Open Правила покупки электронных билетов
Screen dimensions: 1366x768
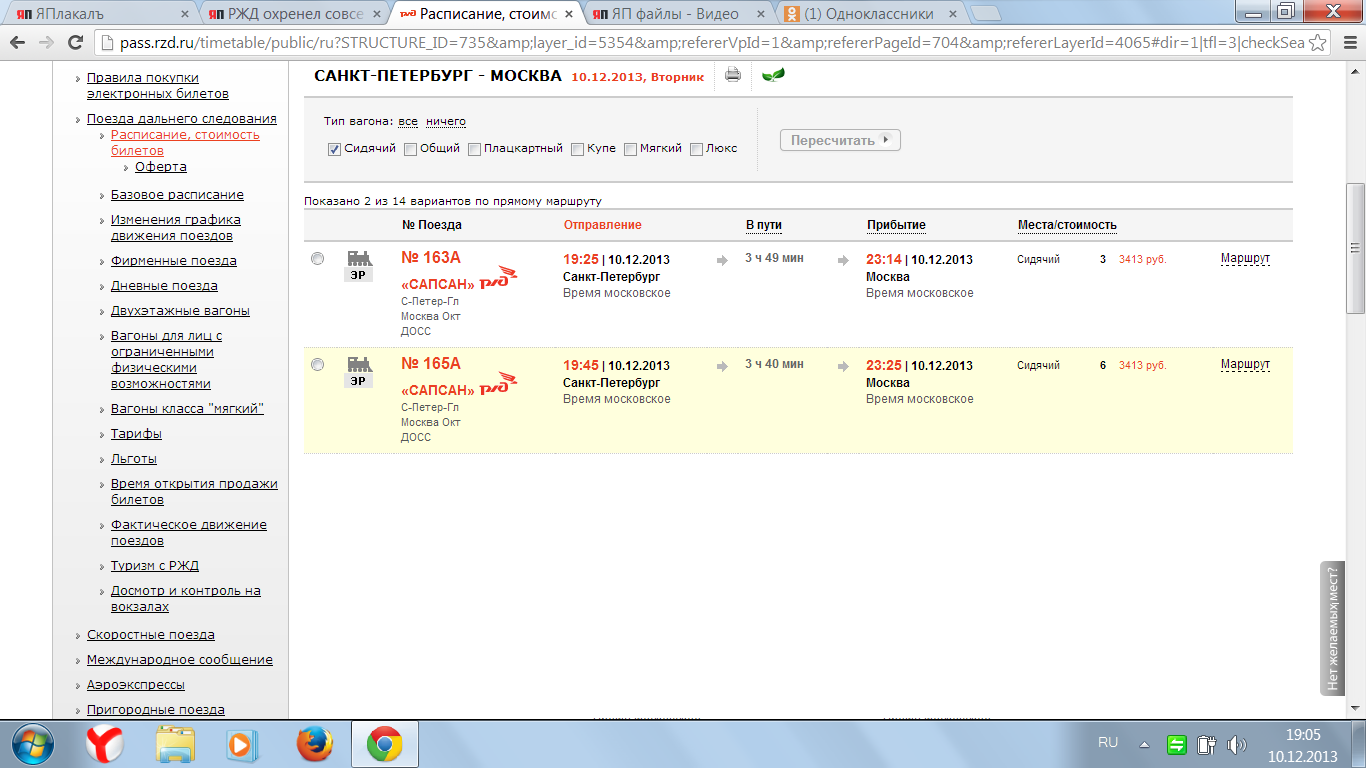[158, 85]
